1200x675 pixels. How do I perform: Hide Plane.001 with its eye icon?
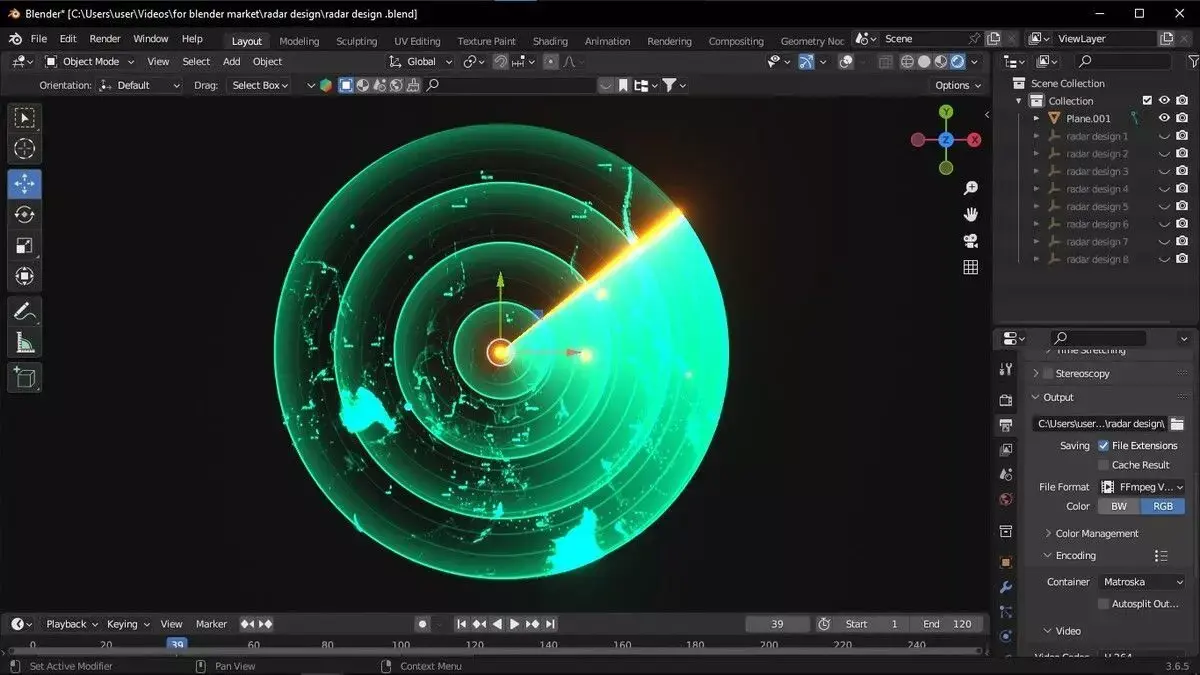1164,118
